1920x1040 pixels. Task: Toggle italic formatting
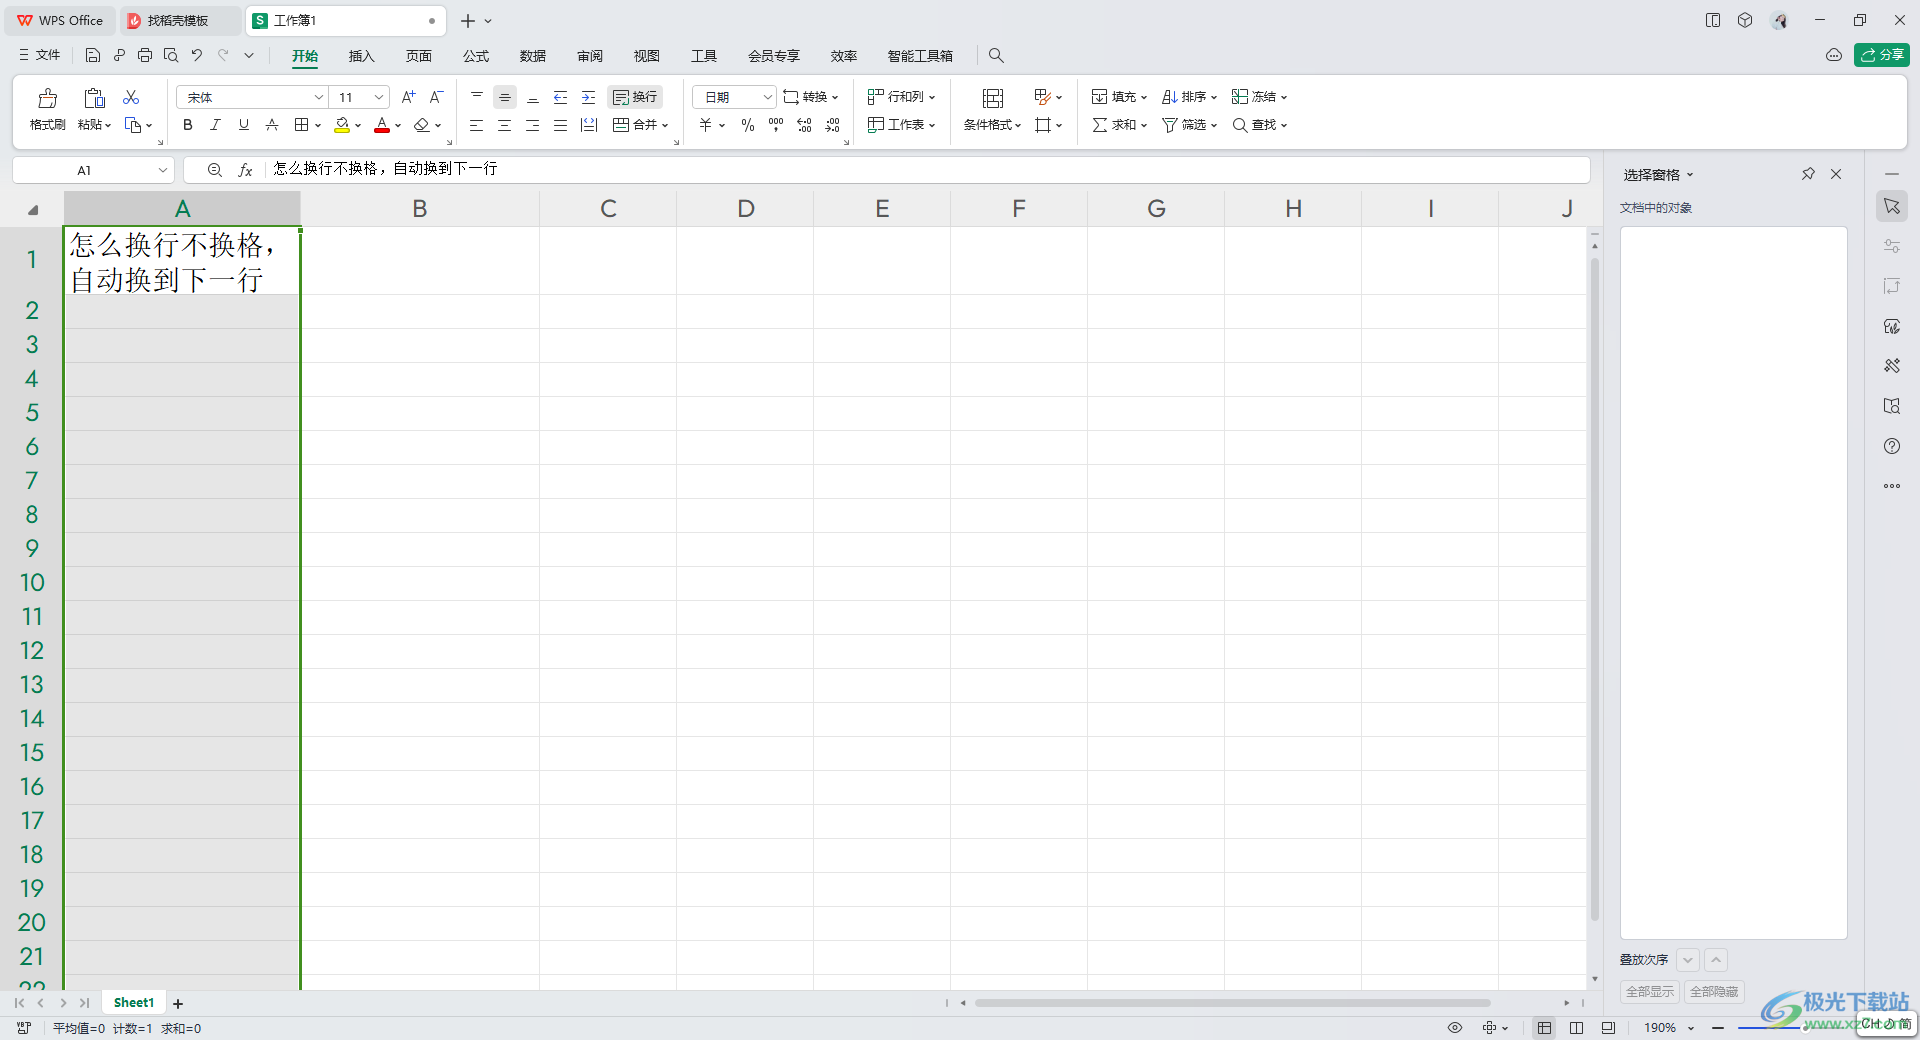(215, 125)
